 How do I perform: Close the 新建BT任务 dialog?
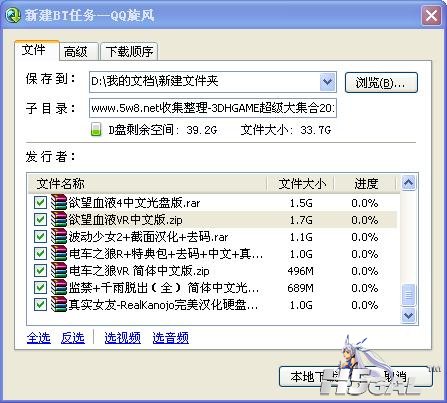coord(431,15)
